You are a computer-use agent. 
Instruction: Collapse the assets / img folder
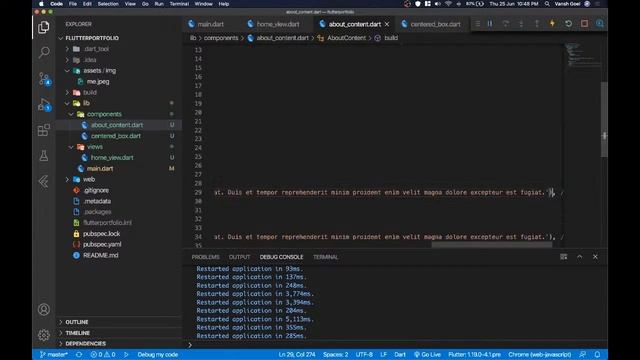click(x=99, y=71)
